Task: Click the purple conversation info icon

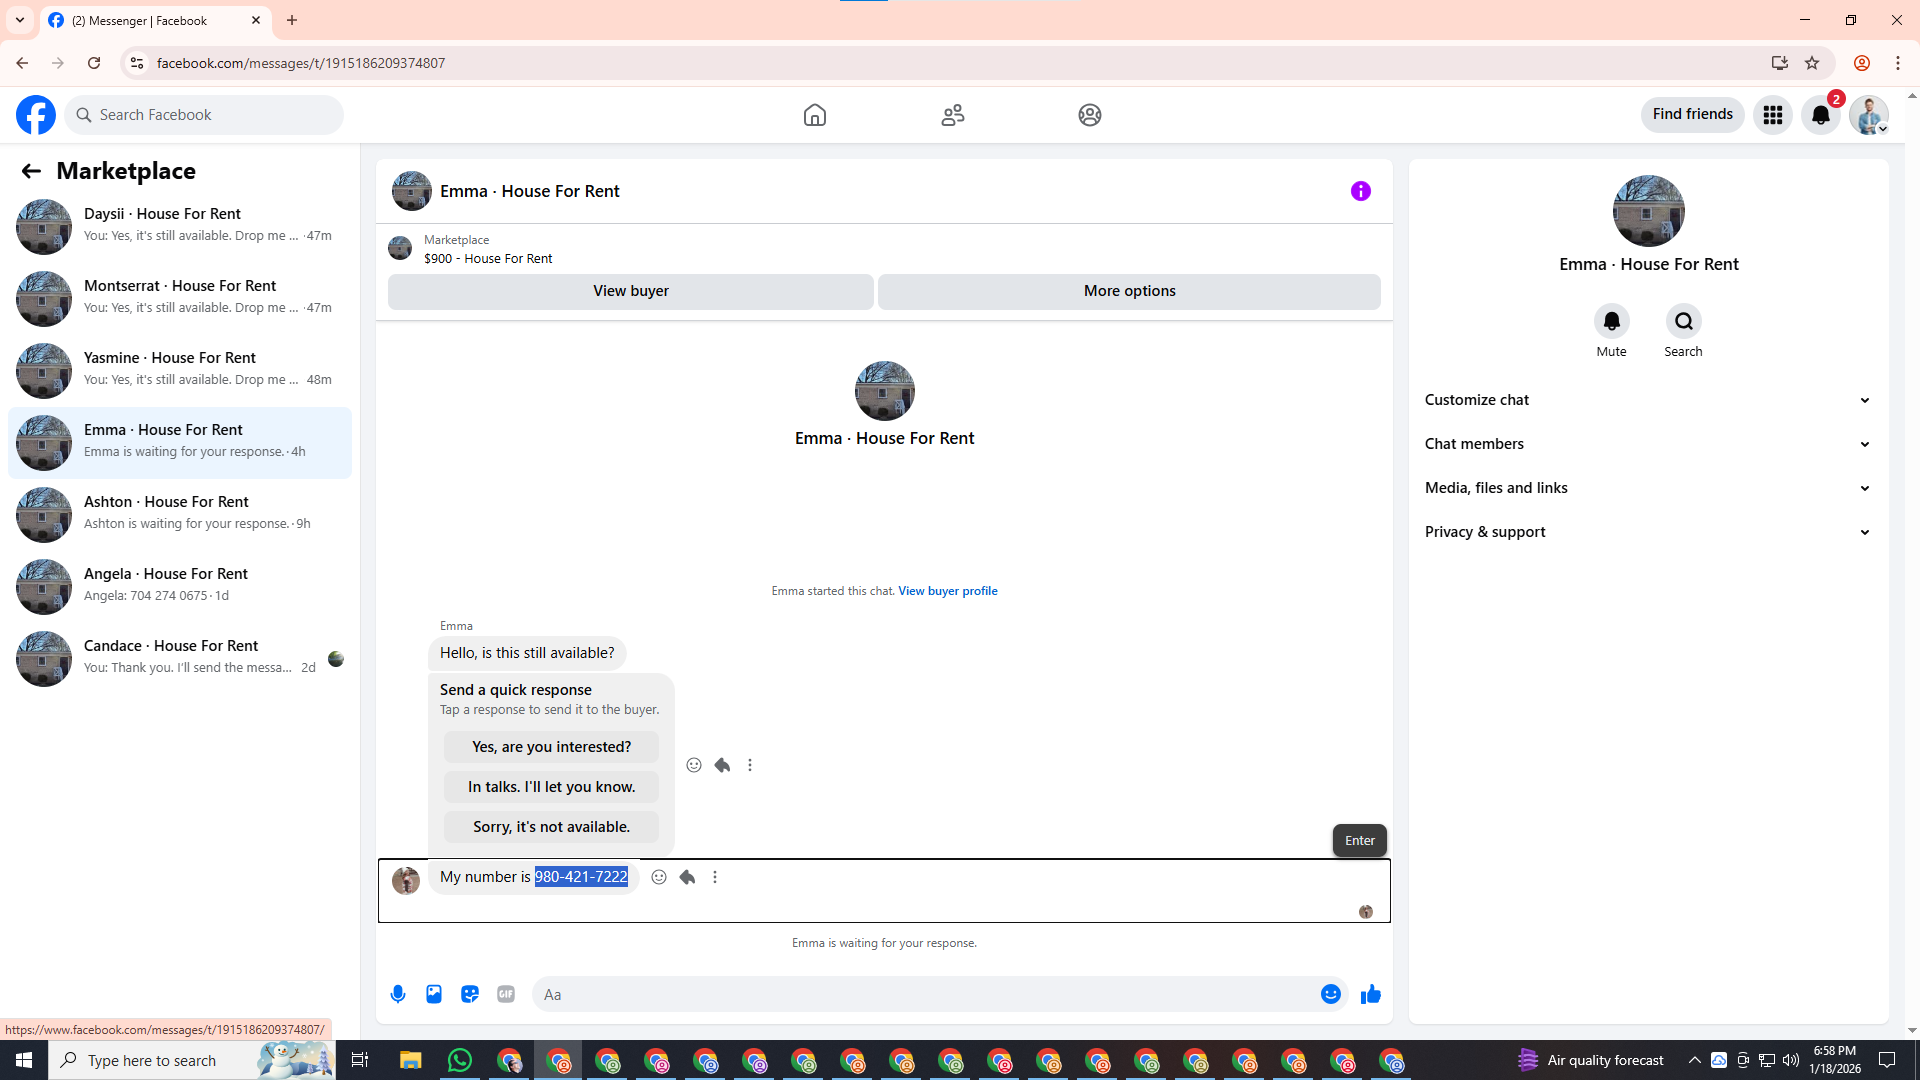Action: pos(1360,191)
